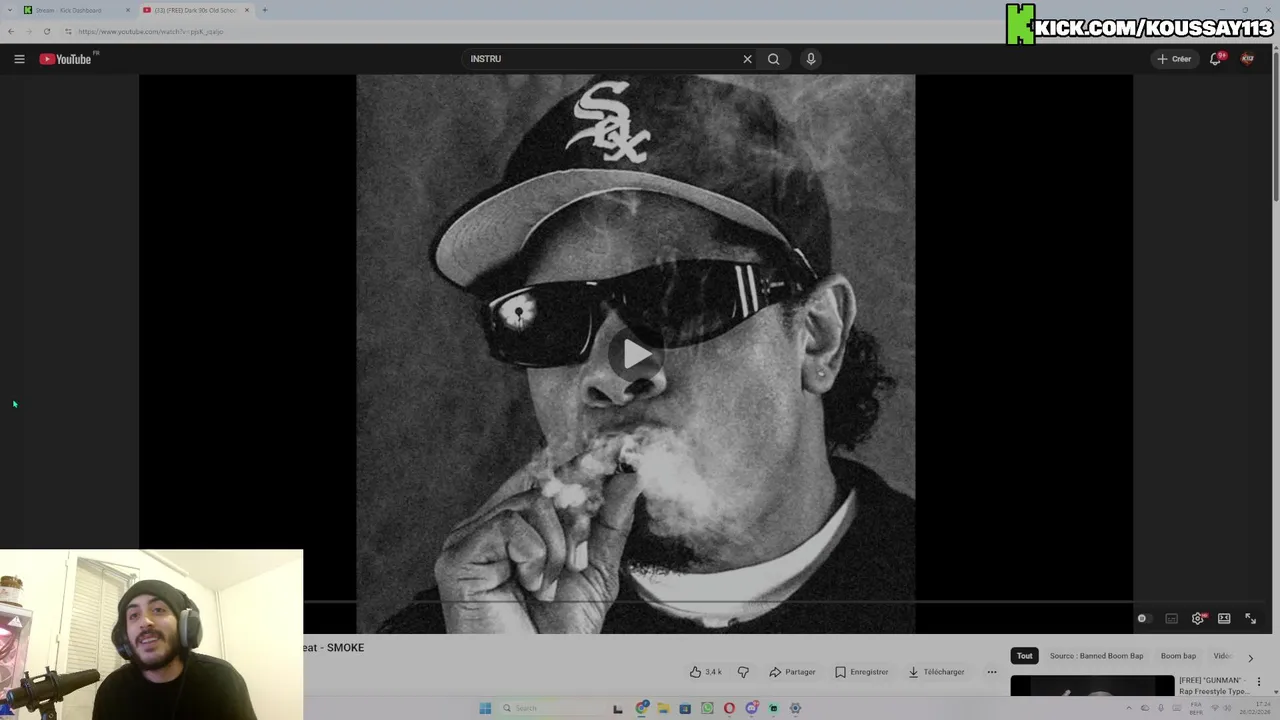
Task: Show hidden system tray icons
Action: tap(1128, 708)
